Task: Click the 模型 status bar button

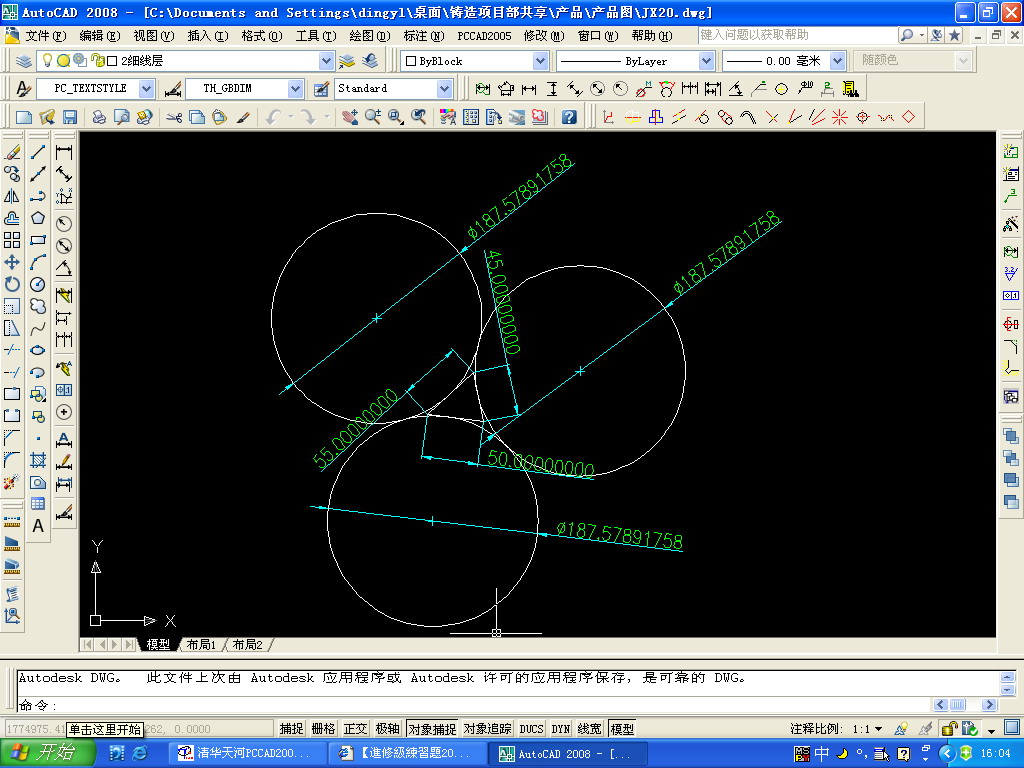Action: (x=622, y=729)
